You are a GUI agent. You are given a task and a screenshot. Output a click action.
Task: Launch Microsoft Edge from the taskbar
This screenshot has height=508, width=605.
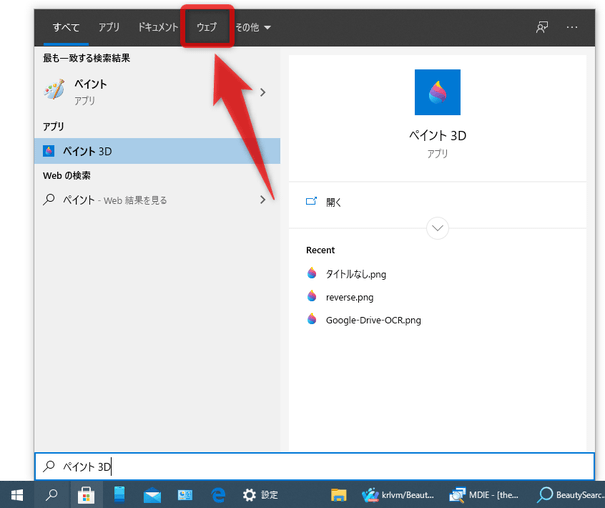(x=218, y=495)
